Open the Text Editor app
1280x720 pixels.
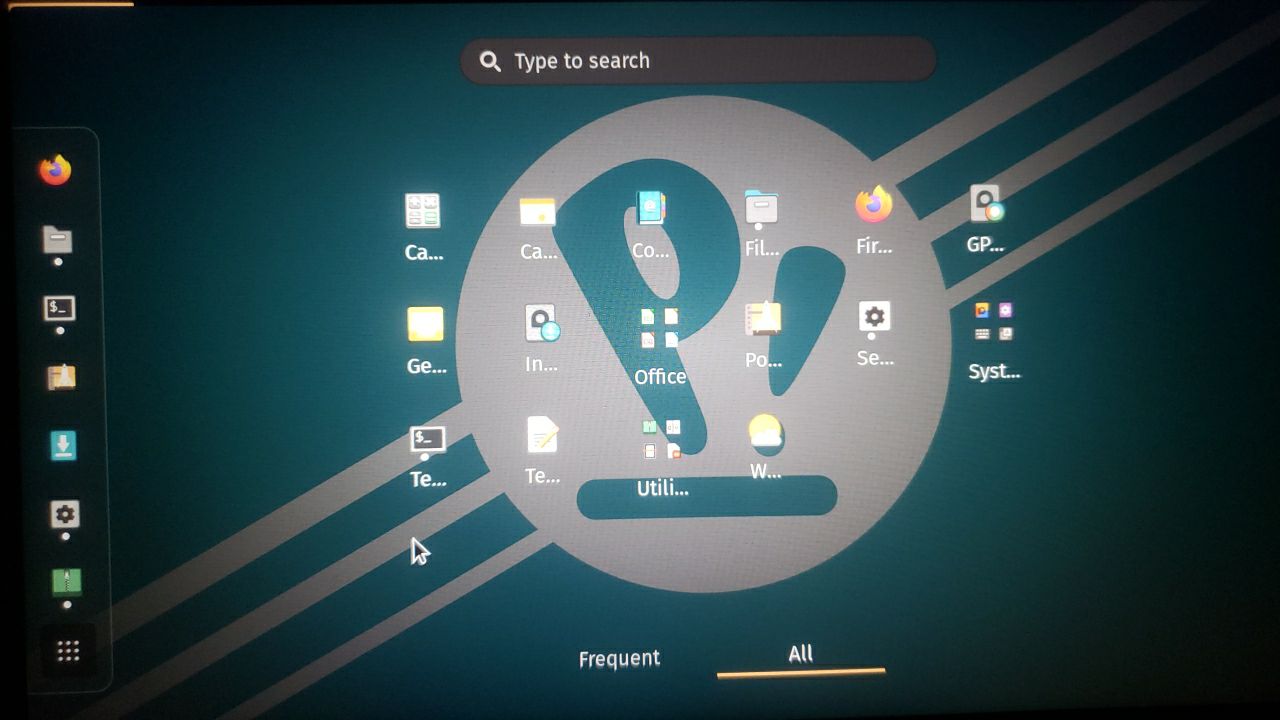point(542,435)
